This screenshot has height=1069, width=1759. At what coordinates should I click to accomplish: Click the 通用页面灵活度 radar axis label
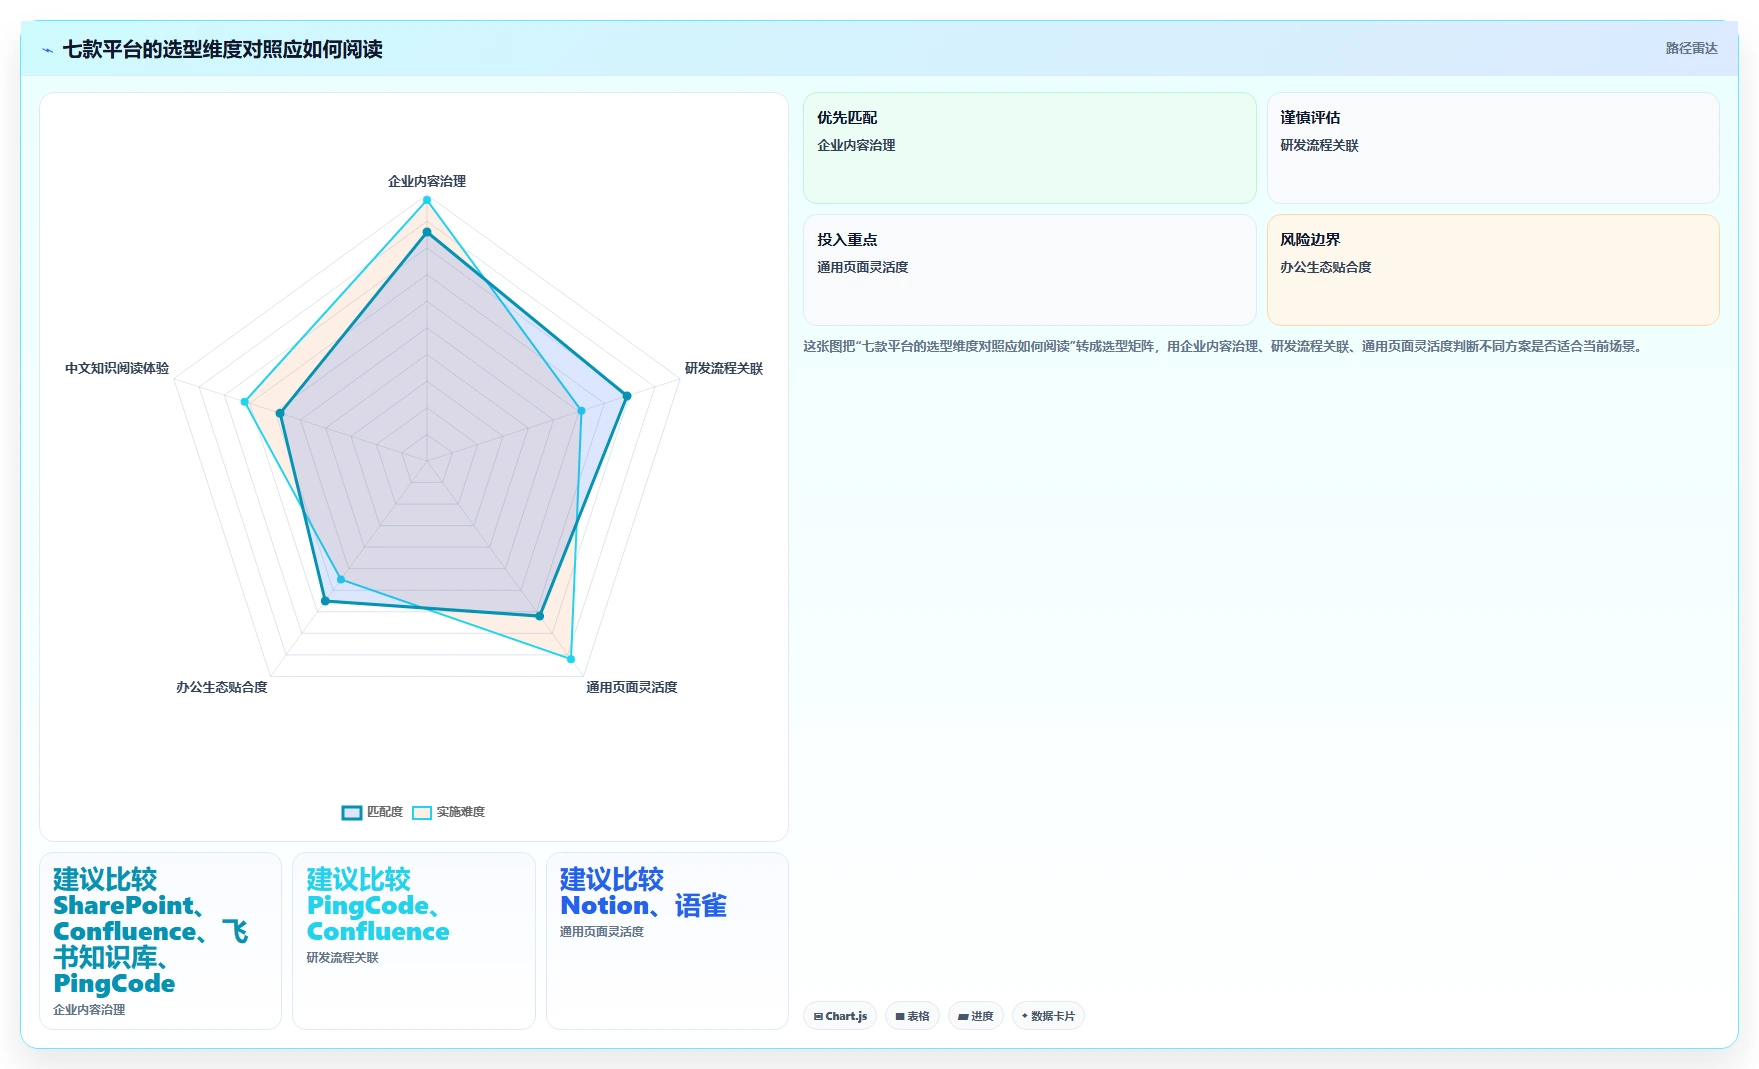pyautogui.click(x=631, y=687)
